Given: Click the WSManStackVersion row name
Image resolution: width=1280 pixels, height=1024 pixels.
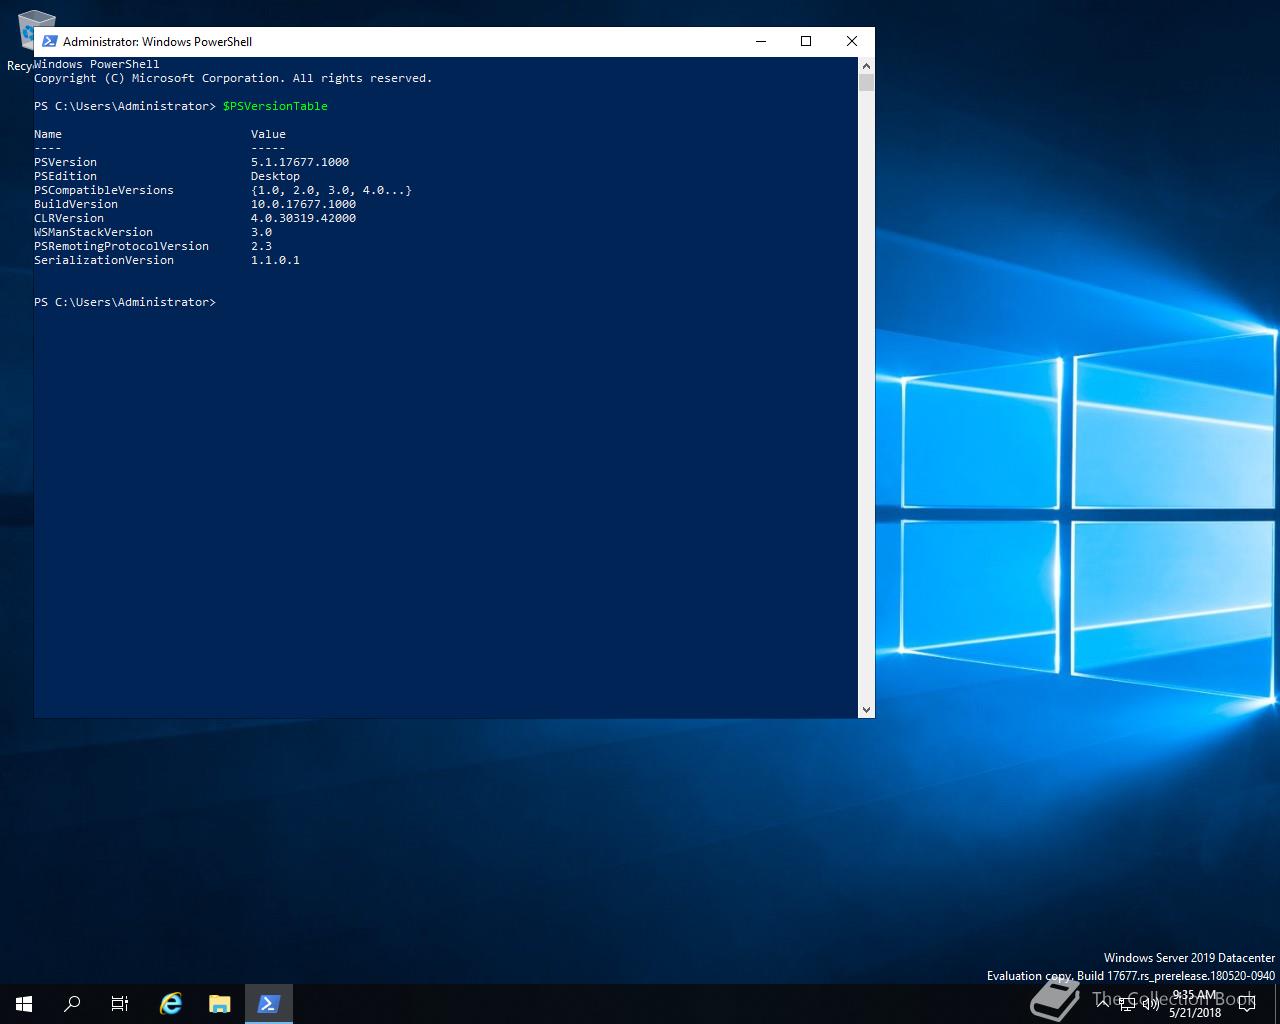Looking at the screenshot, I should pos(93,232).
